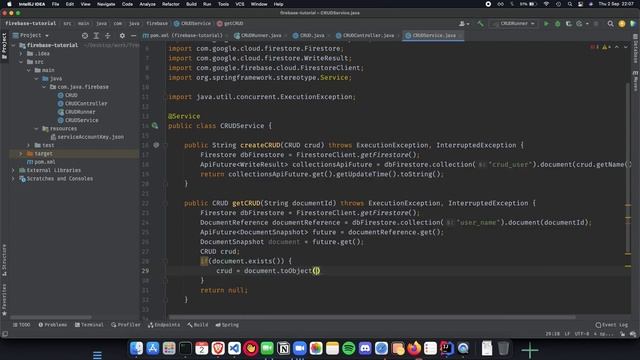Open Visual Studio Code from the Dock
Image resolution: width=640 pixels, height=360 pixels.
point(234,348)
